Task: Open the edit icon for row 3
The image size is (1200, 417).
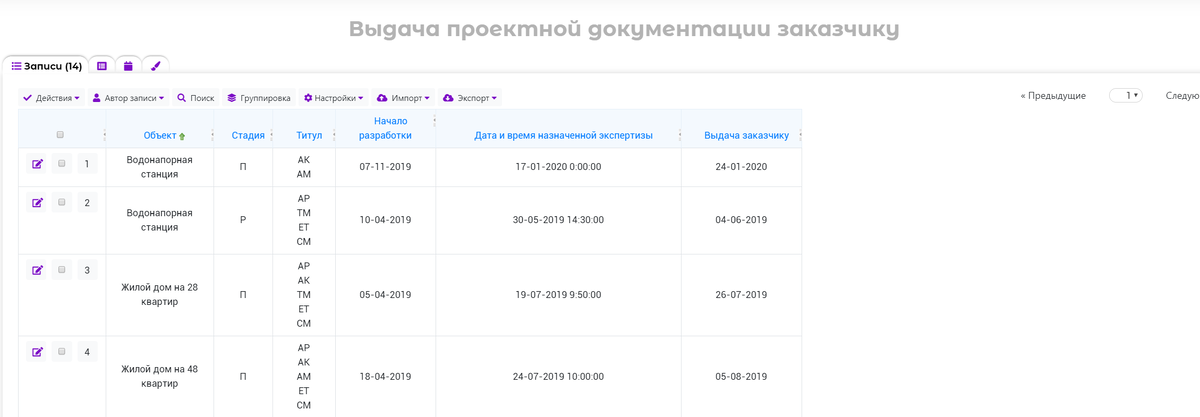Action: click(38, 270)
